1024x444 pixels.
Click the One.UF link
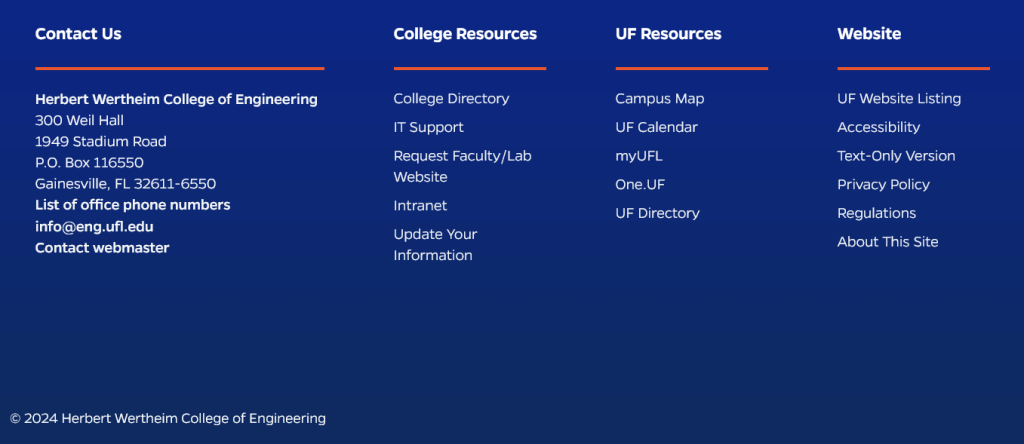640,185
